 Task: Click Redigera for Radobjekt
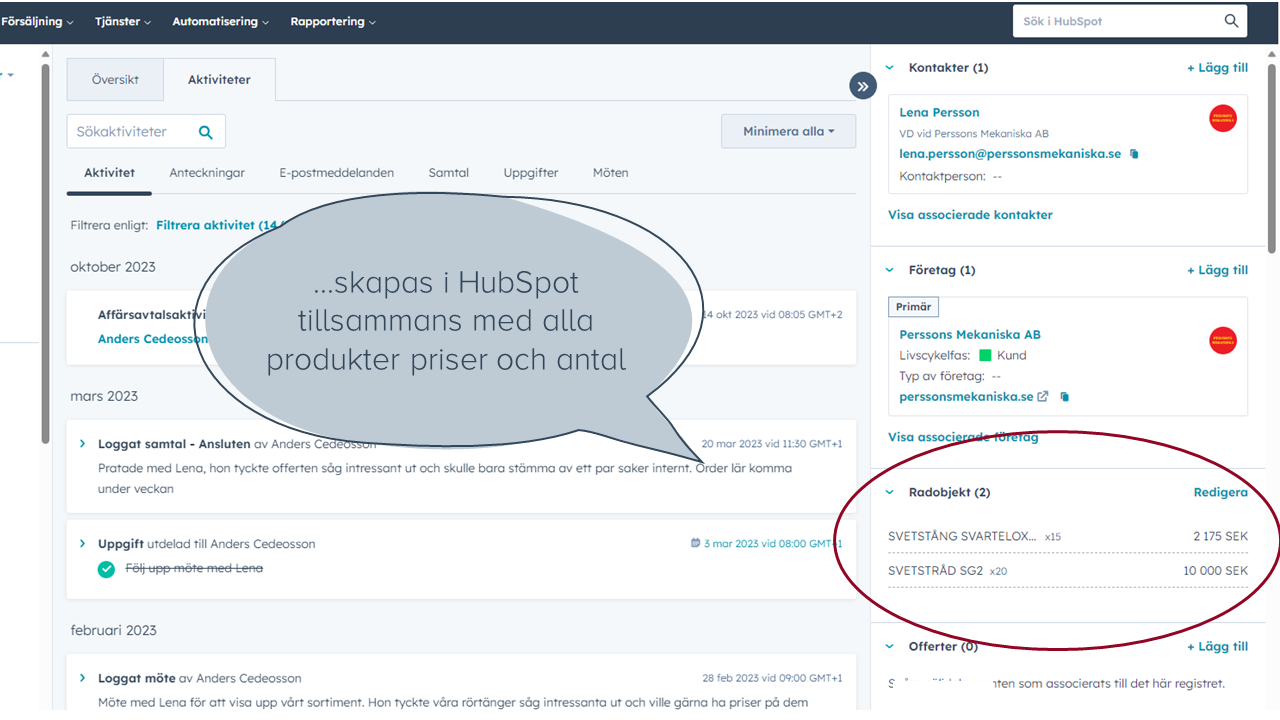coord(1221,492)
